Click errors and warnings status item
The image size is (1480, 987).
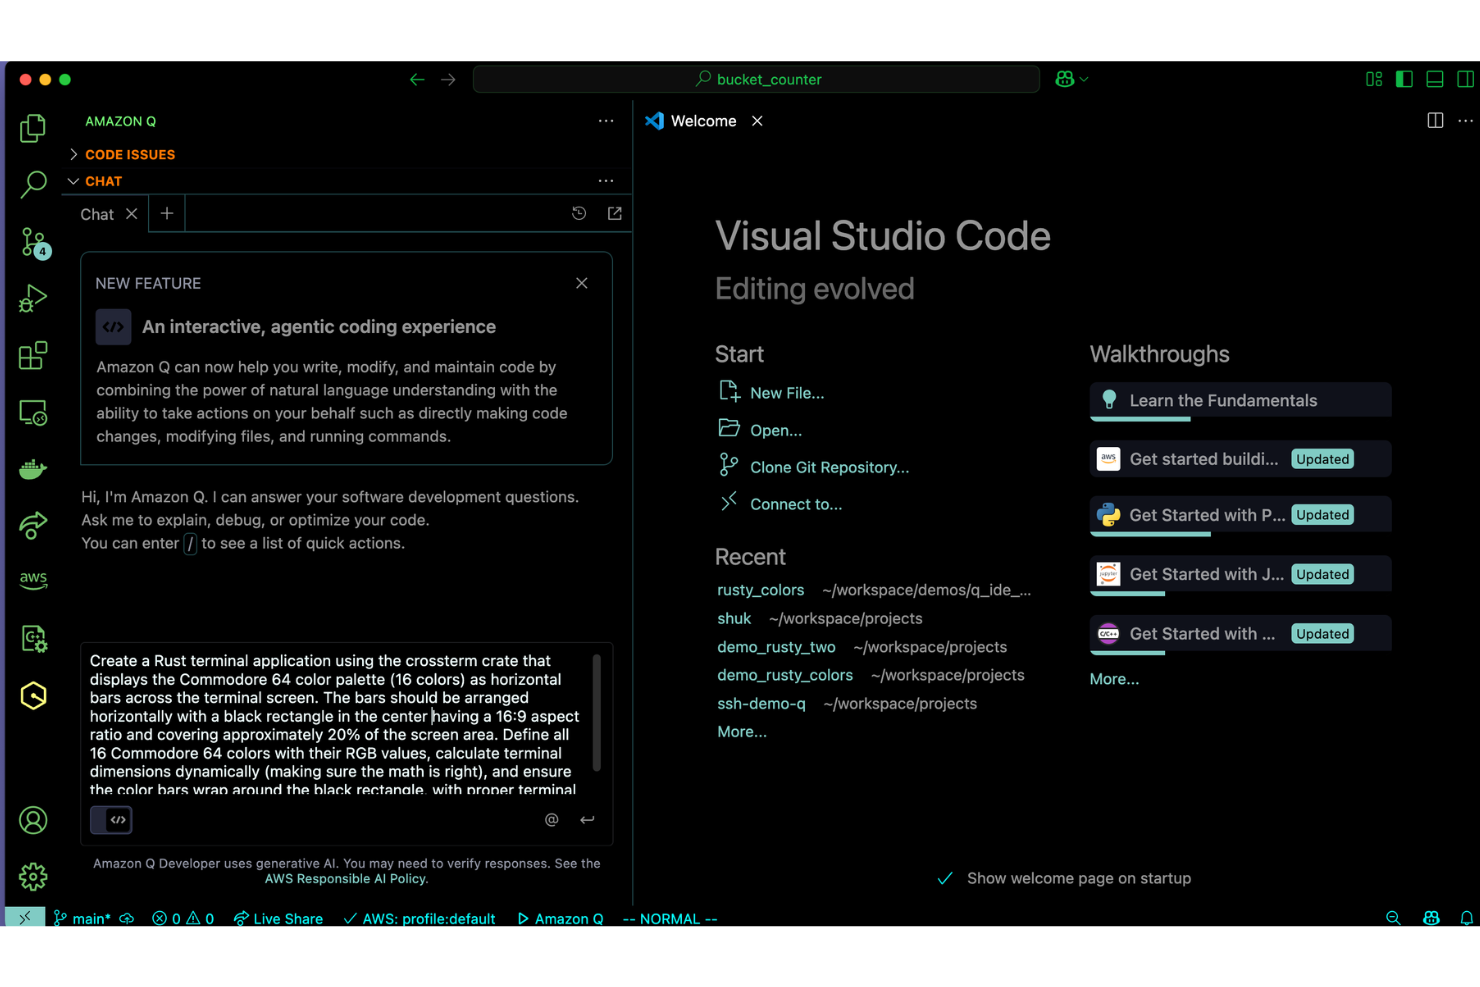click(183, 918)
